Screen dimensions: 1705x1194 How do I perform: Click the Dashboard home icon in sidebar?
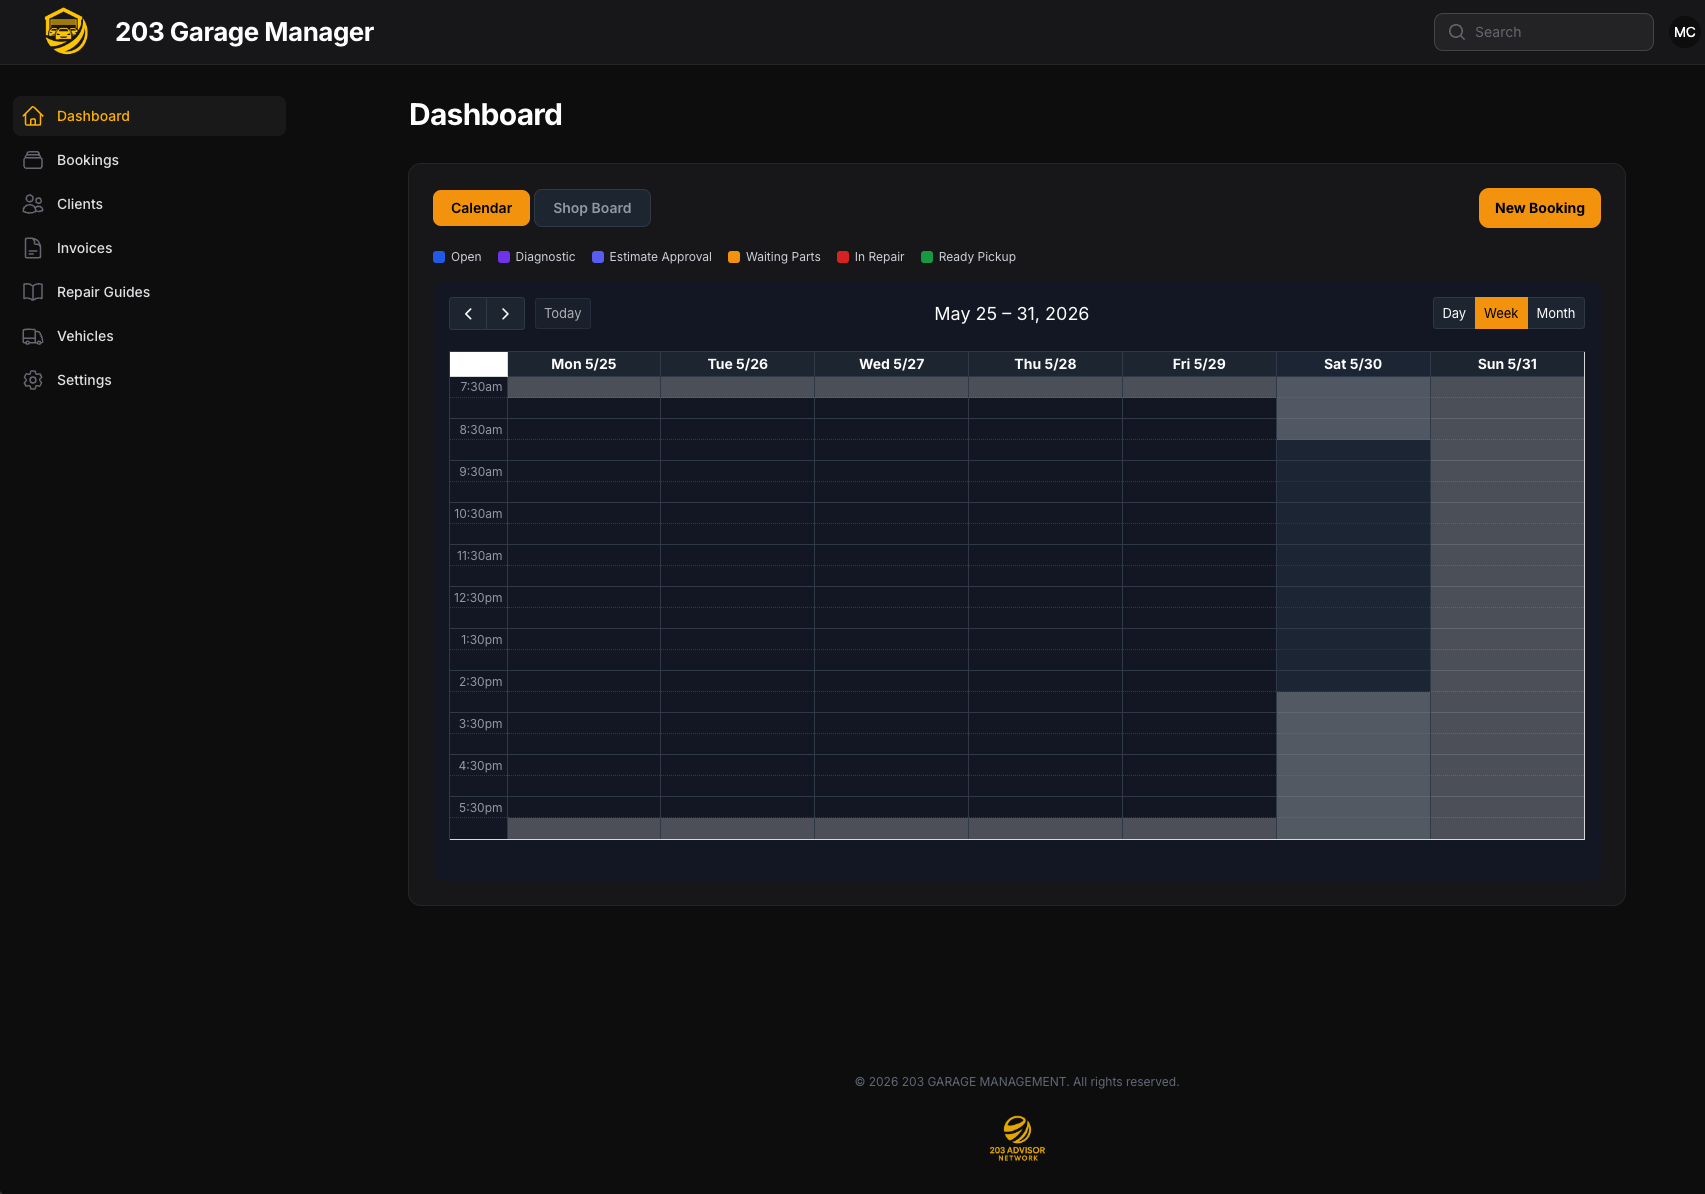[x=33, y=116]
